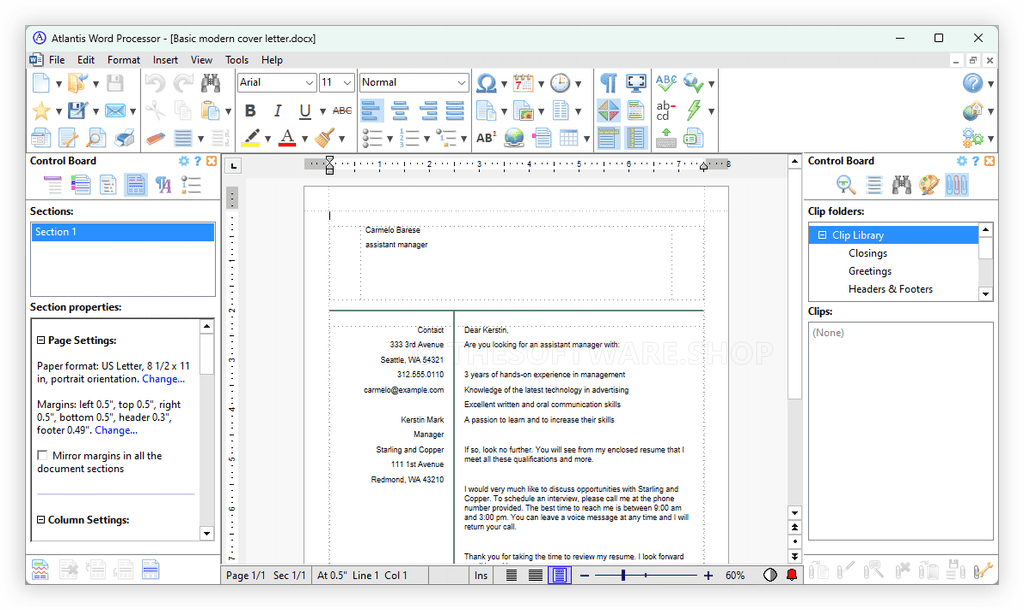
Task: Click the Fullscreen monitor icon
Action: tap(636, 83)
